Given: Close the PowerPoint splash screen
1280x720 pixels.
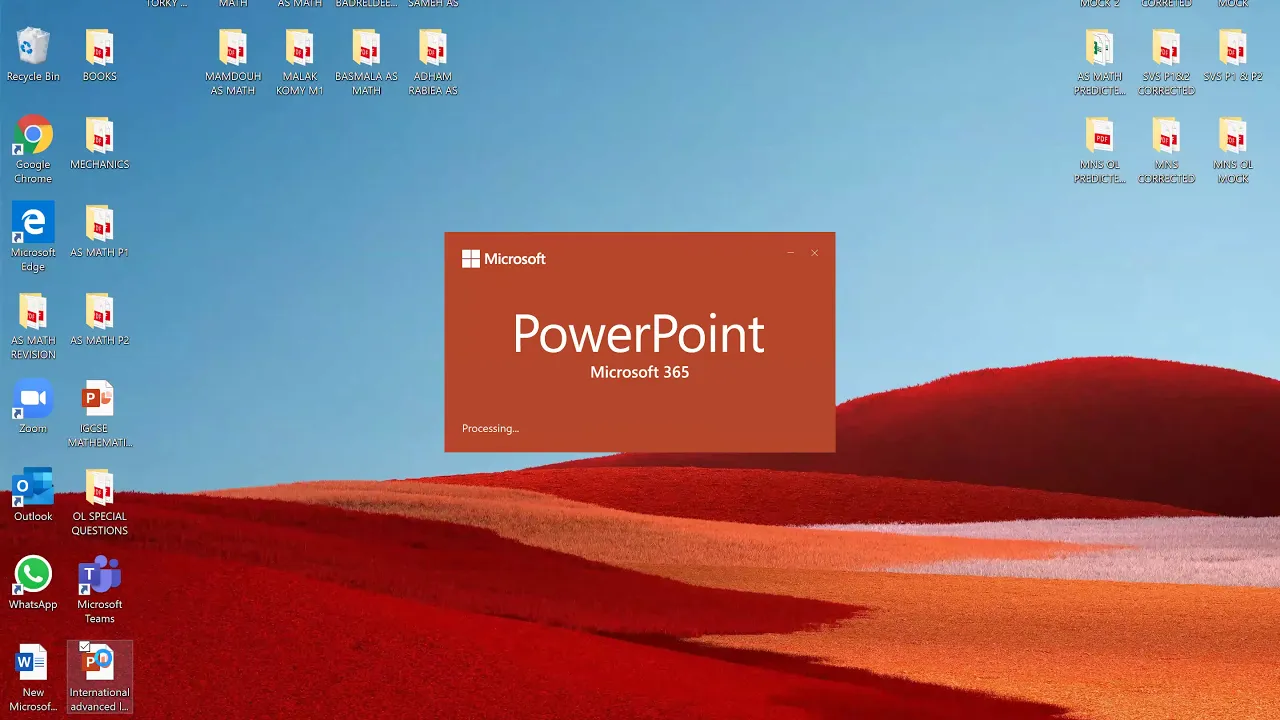Looking at the screenshot, I should pos(814,253).
